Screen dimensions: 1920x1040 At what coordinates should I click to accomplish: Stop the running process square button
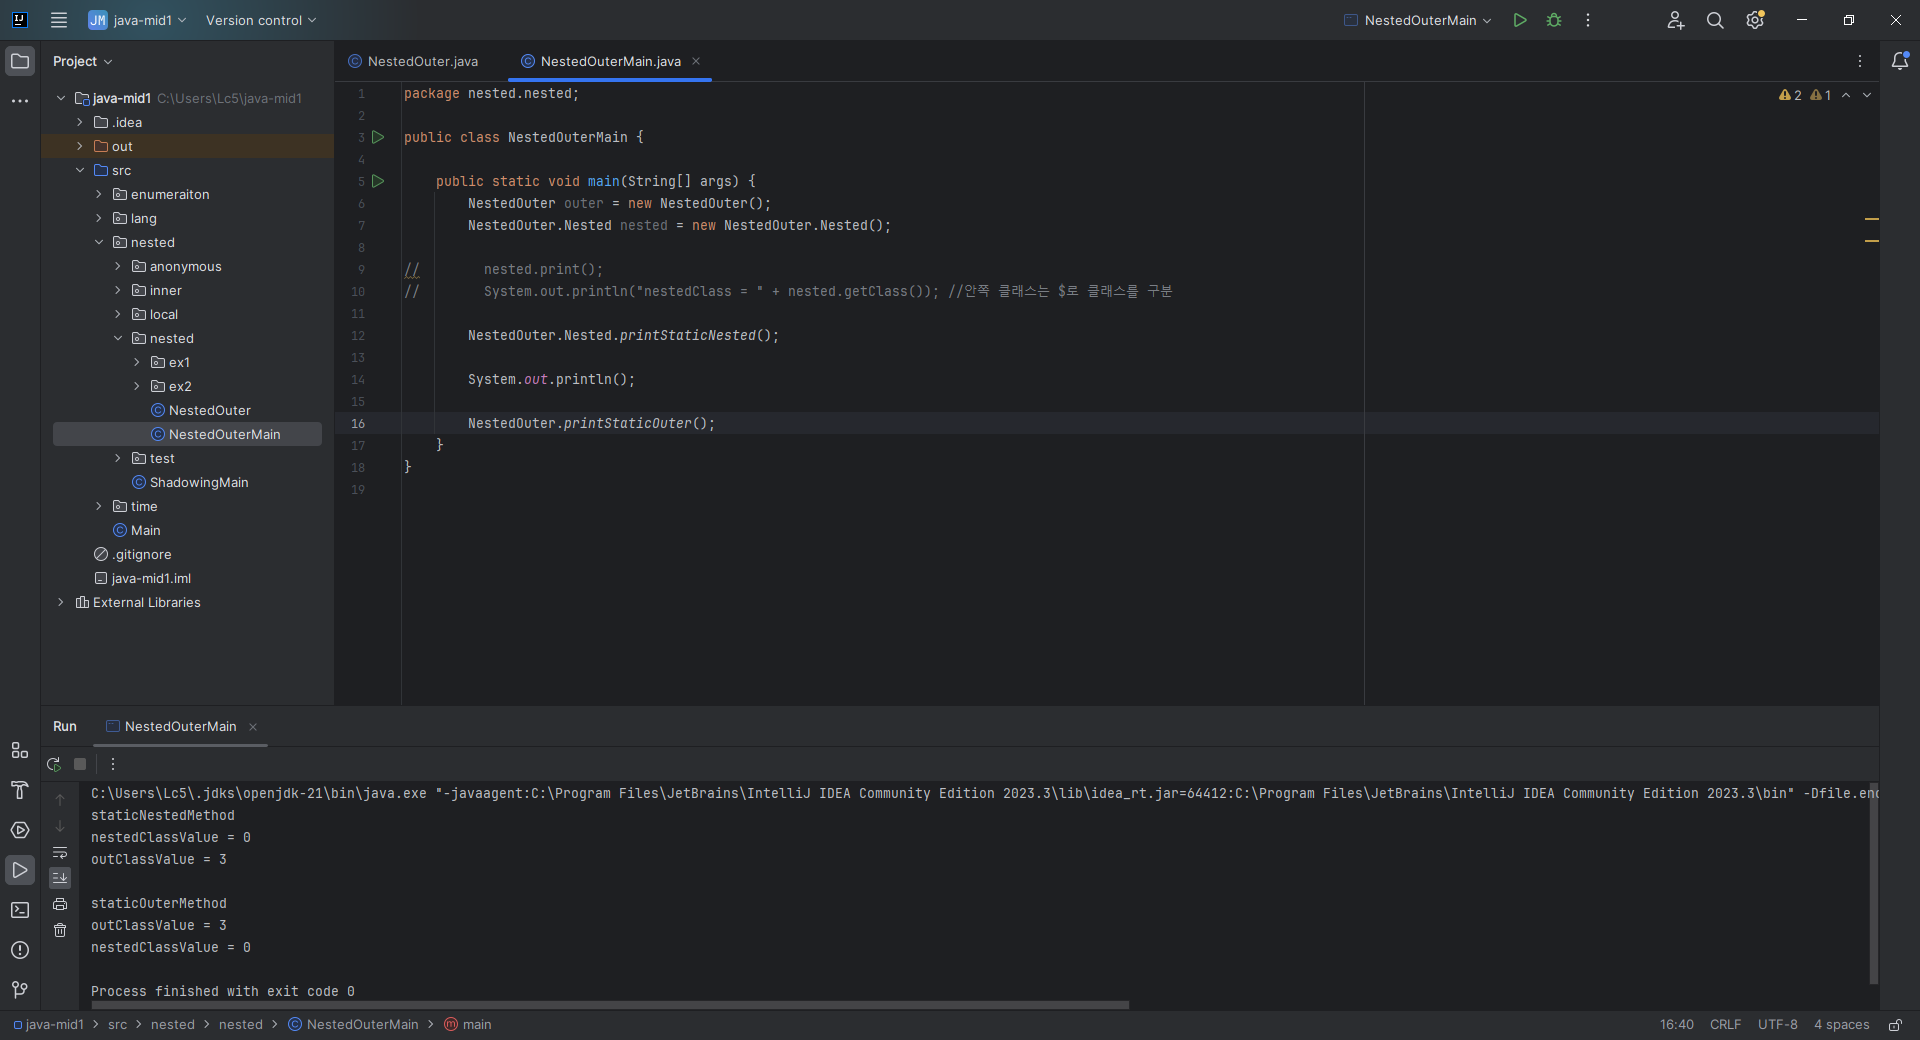click(x=80, y=764)
